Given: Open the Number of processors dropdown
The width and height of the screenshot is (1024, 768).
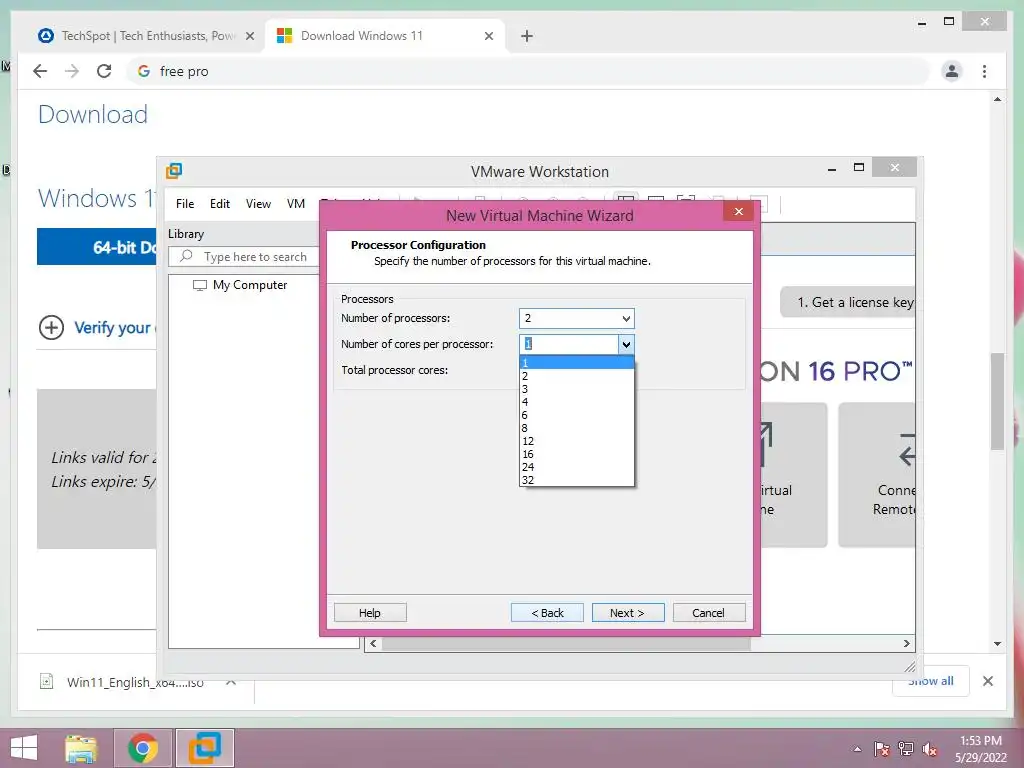Looking at the screenshot, I should click(577, 318).
